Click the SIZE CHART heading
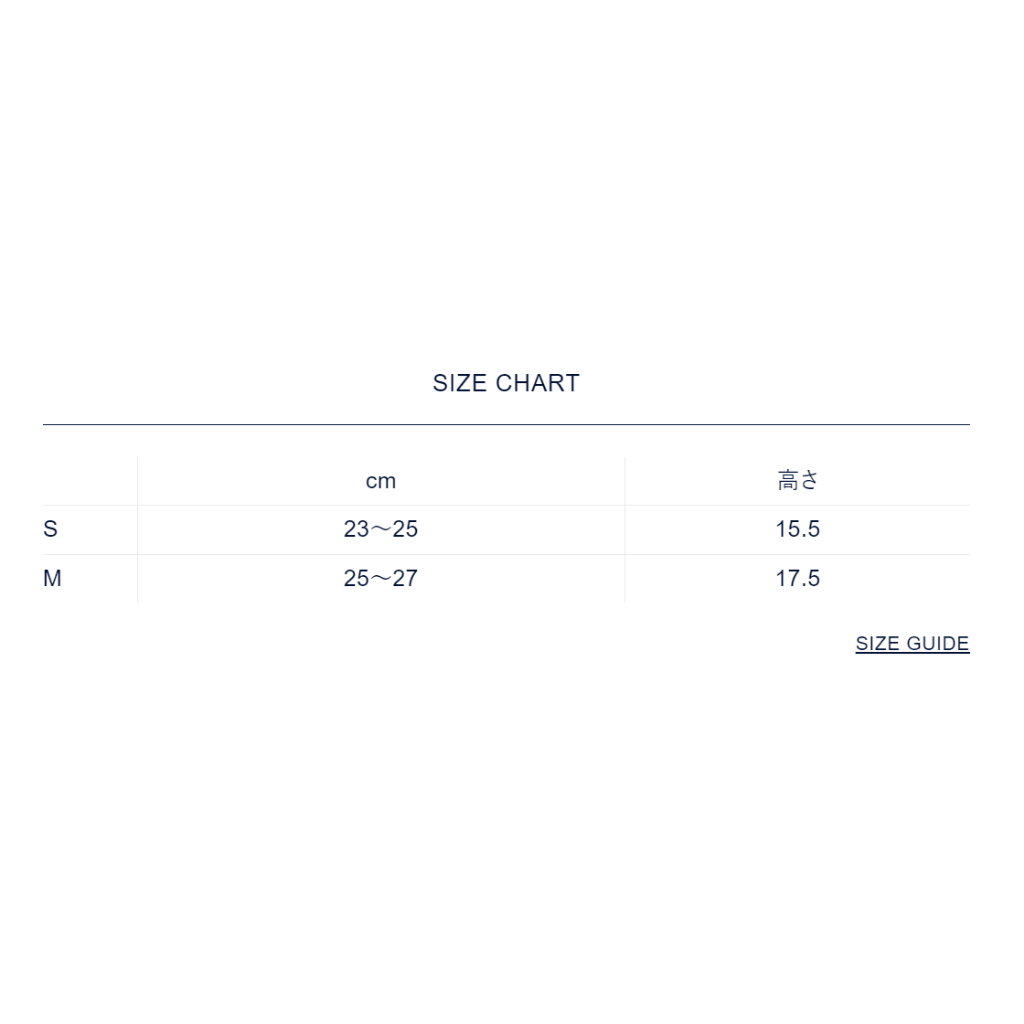Image resolution: width=1024 pixels, height=1024 pixels. coord(505,383)
